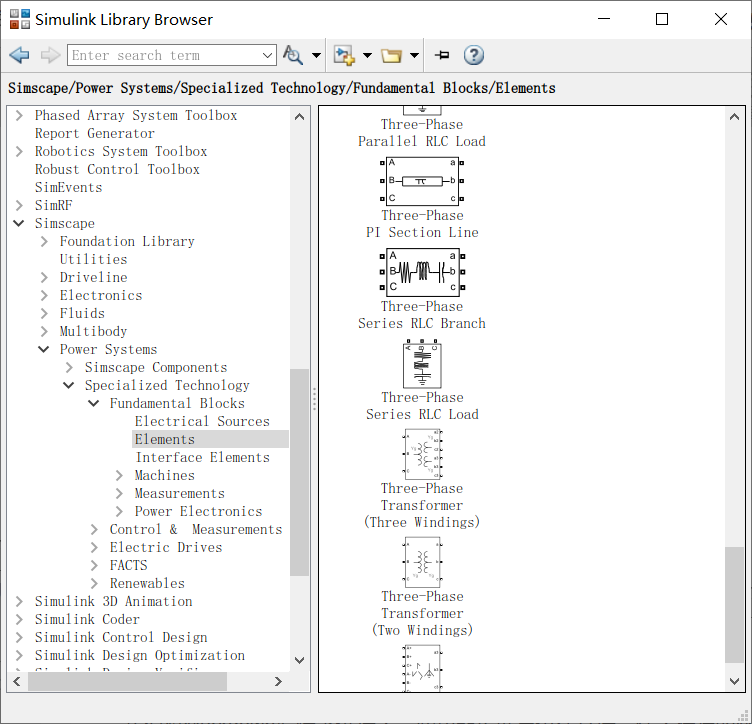Viewport: 752px width, 724px height.
Task: Select the Three-Phase Series RLC Branch block
Action: 423,272
